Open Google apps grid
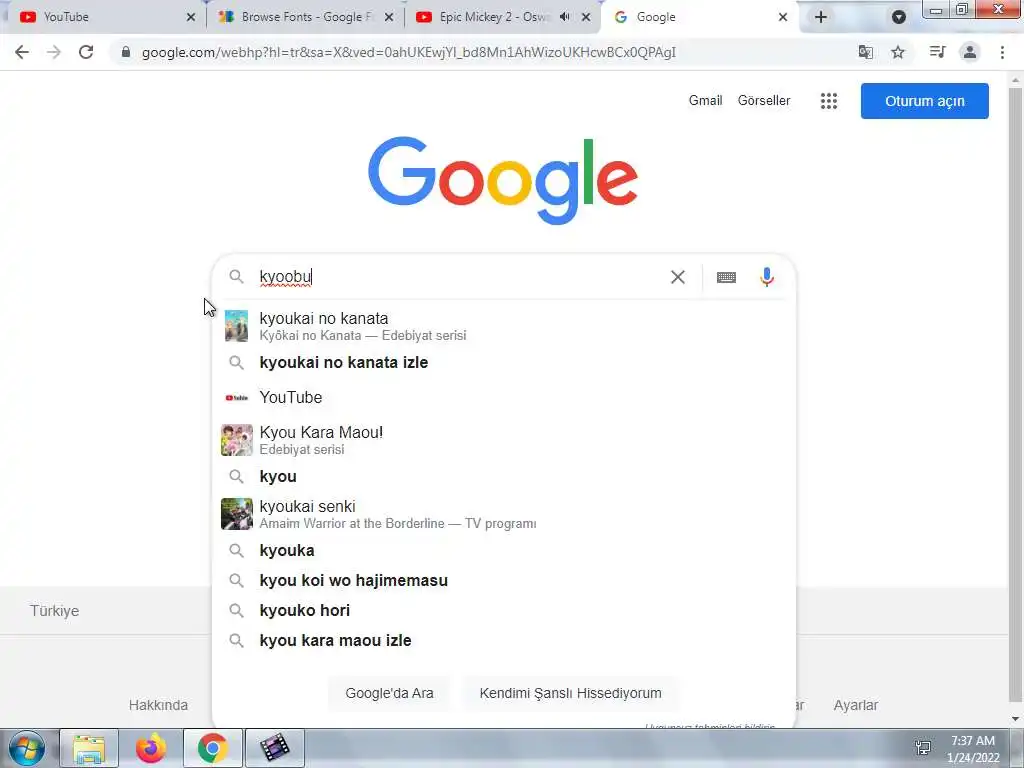This screenshot has height=768, width=1024. (x=829, y=101)
